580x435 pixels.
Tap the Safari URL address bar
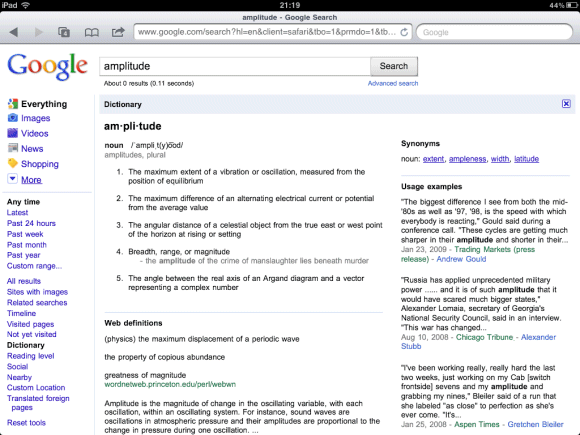[267, 32]
